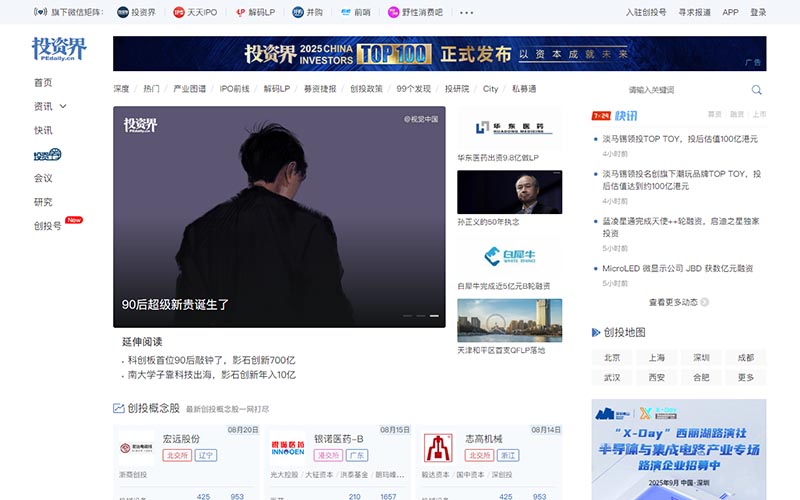800x500 pixels.
Task: Open the 淡马锡领投TOP TOY news item
Action: pyautogui.click(x=680, y=139)
